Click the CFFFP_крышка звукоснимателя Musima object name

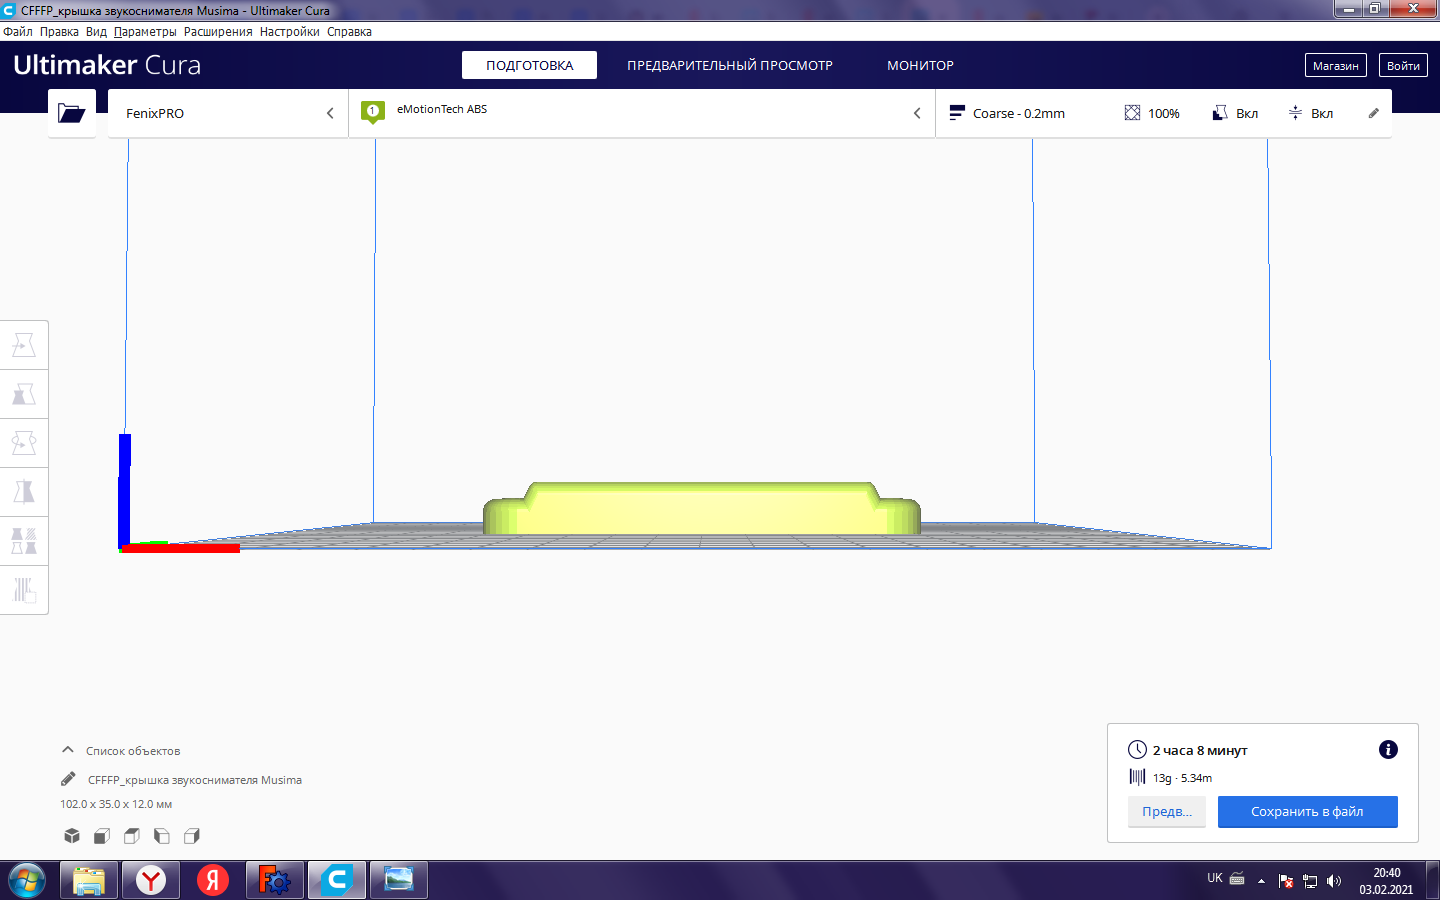(x=195, y=780)
